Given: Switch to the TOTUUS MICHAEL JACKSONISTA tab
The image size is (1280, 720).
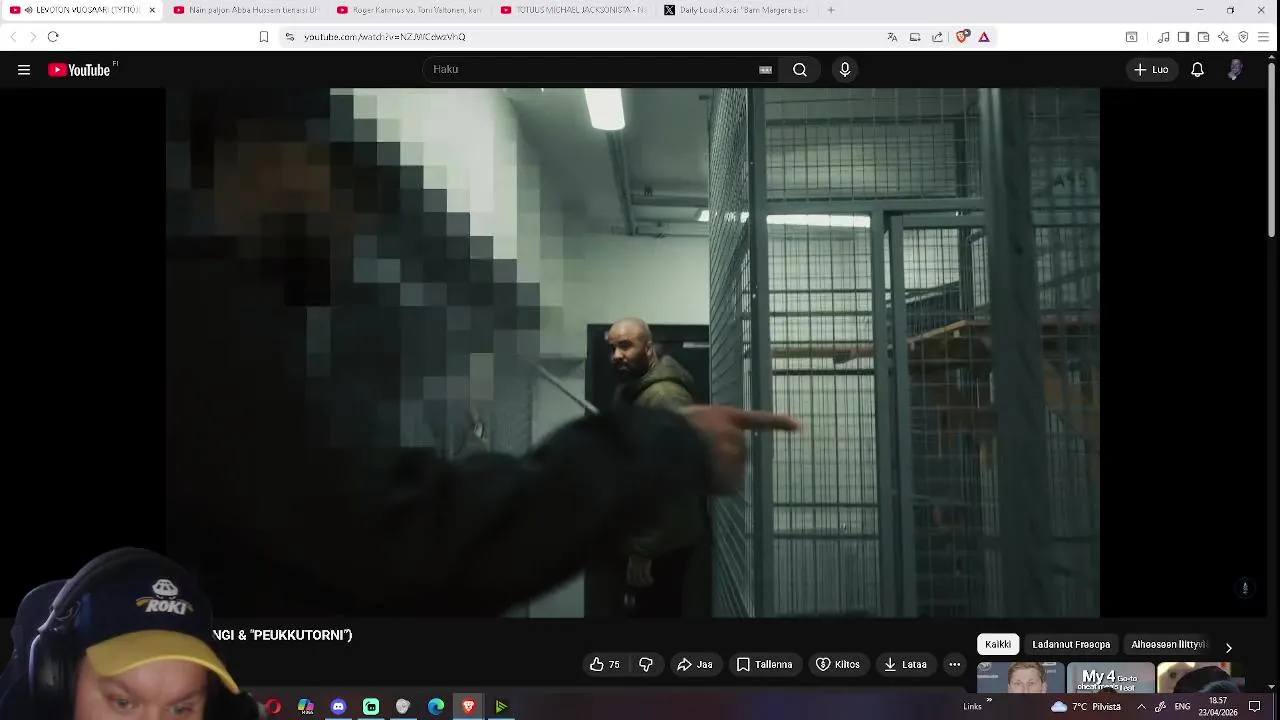Looking at the screenshot, I should [573, 10].
